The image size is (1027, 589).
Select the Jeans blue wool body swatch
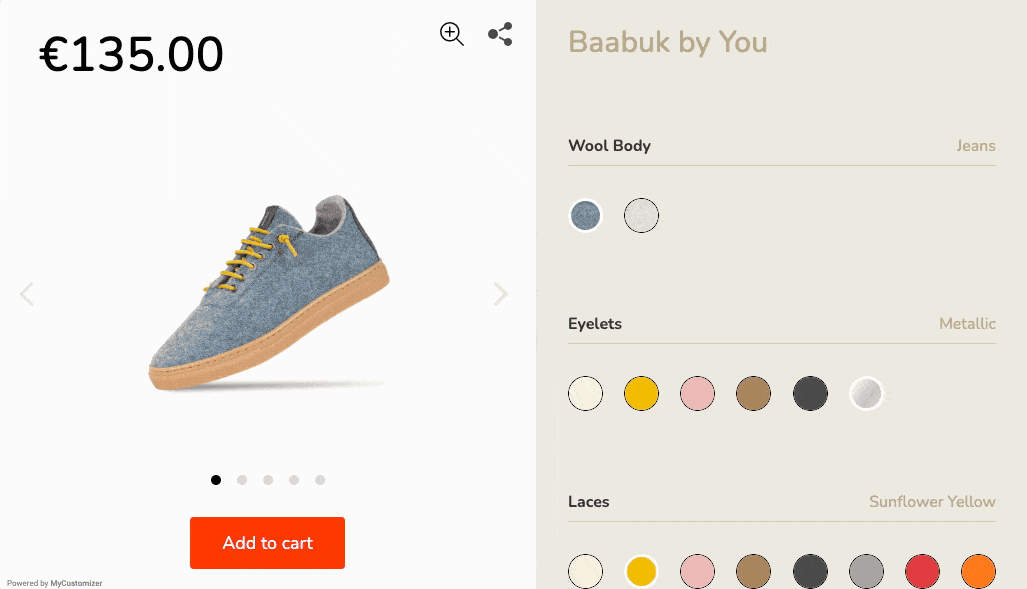pyautogui.click(x=585, y=215)
